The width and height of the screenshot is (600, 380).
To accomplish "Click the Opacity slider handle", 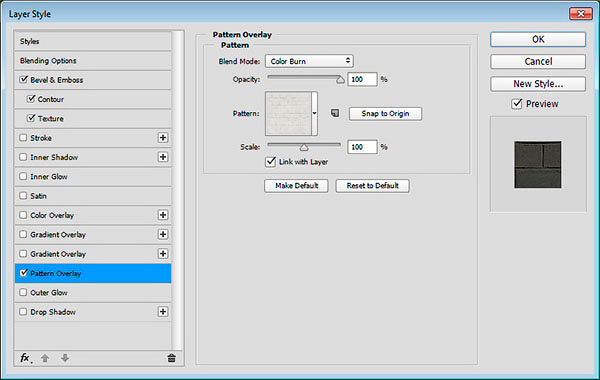I will click(340, 80).
